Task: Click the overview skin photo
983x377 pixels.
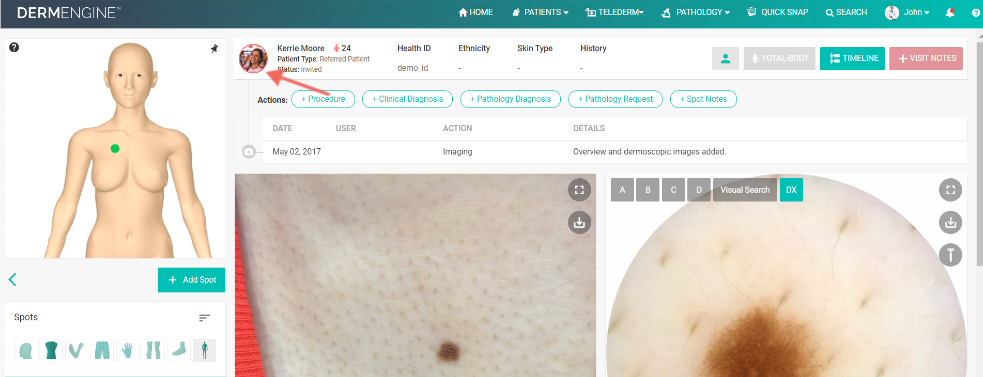Action: (x=416, y=275)
